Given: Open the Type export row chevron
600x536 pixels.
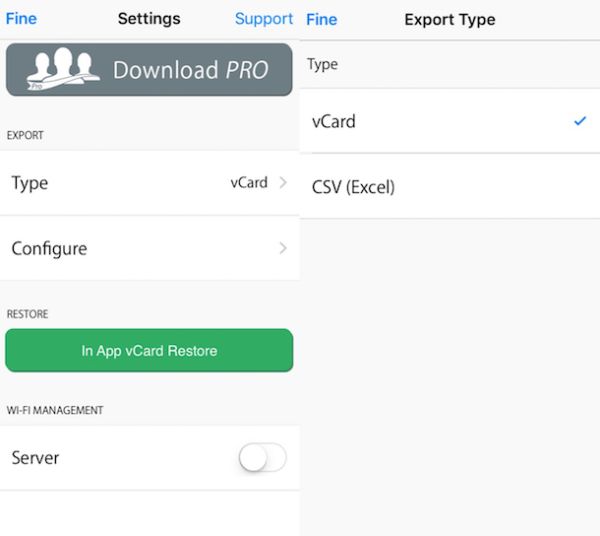Looking at the screenshot, I should (283, 182).
